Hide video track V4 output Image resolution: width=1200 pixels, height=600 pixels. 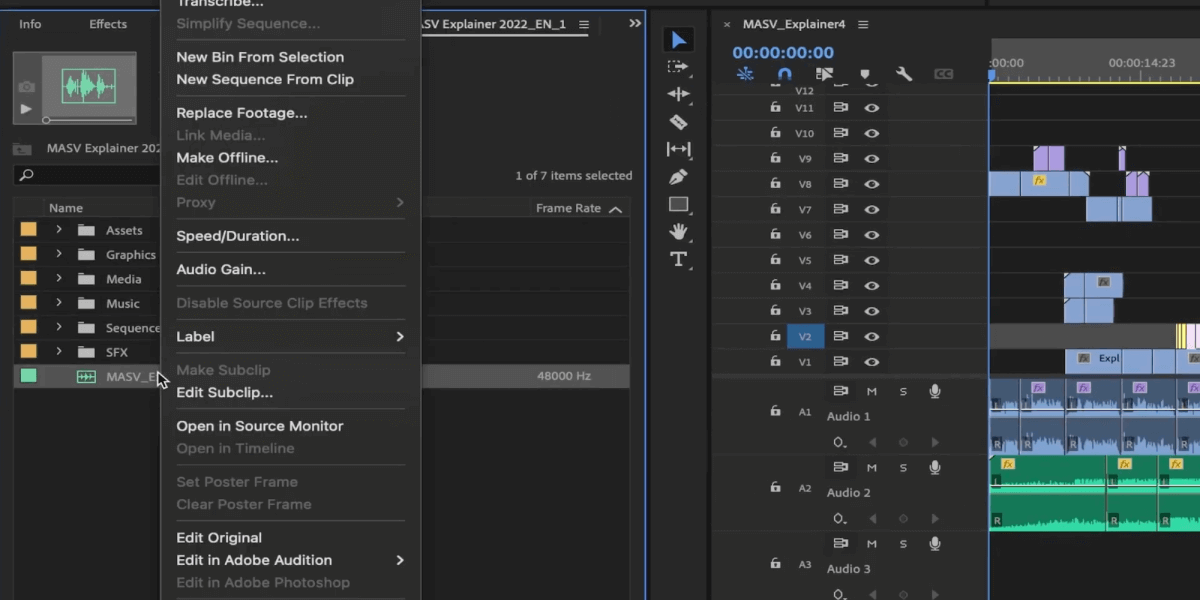coord(872,285)
